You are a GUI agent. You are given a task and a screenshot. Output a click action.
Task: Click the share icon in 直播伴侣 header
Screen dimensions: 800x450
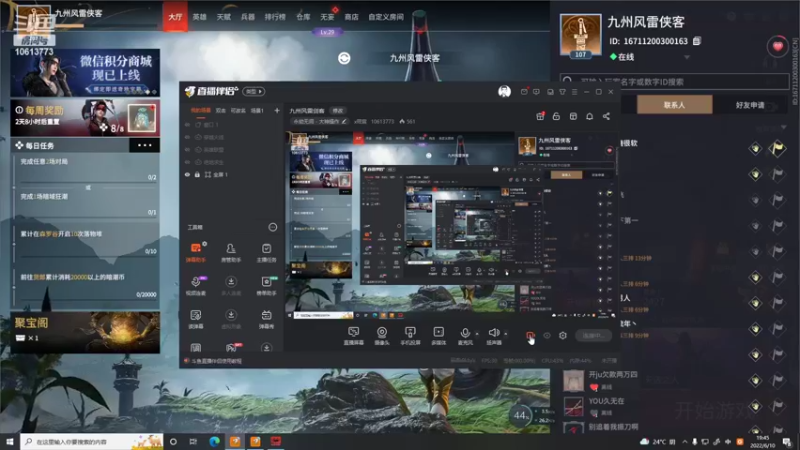(x=606, y=116)
